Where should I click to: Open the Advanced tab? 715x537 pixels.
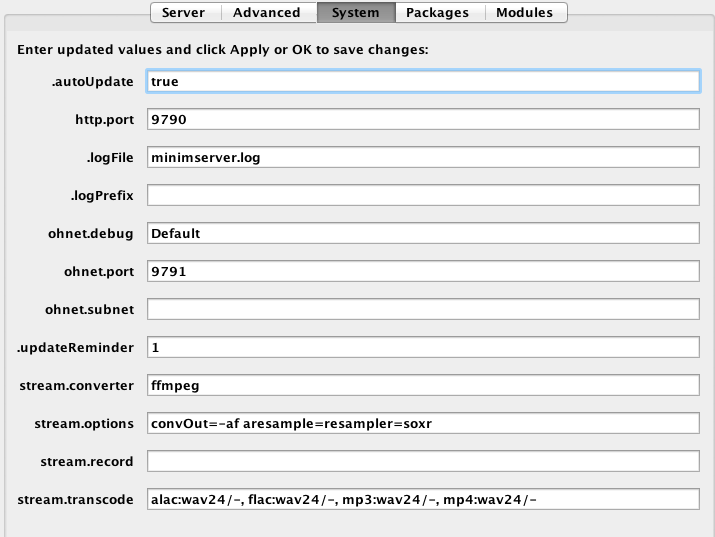click(268, 12)
